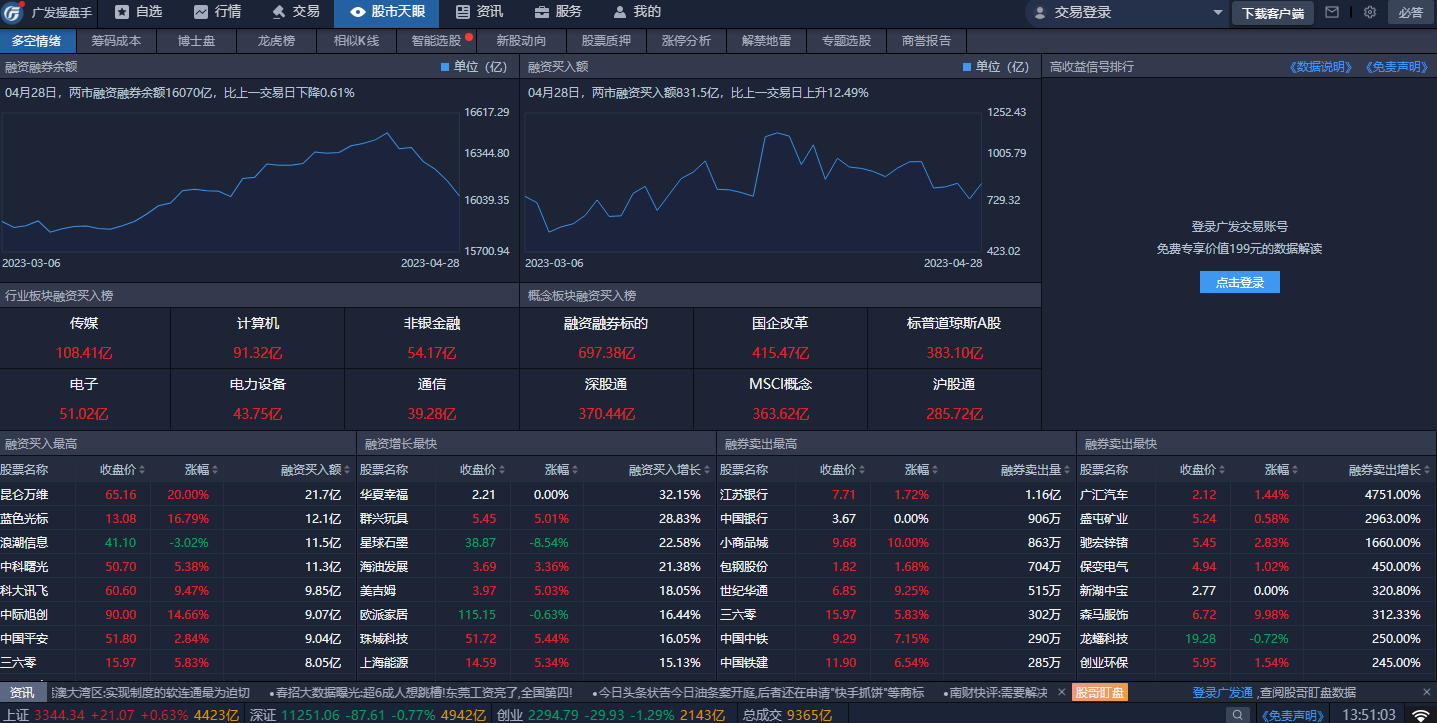Close the 股哥盯盘 notification bar
This screenshot has height=723, width=1437.
click(1427, 692)
